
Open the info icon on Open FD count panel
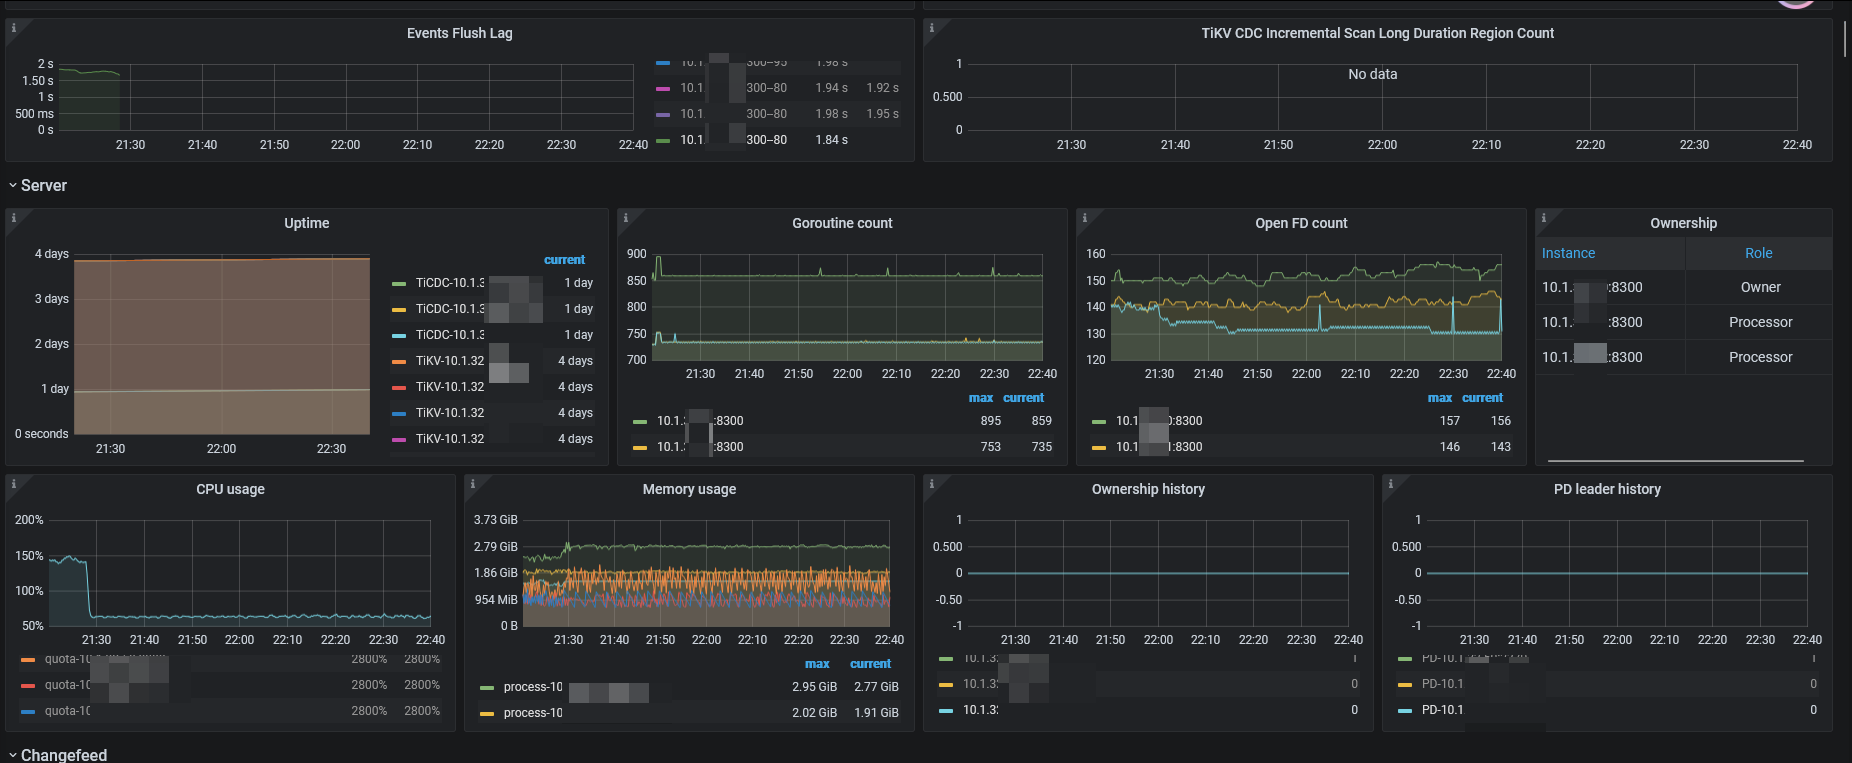[x=1085, y=218]
